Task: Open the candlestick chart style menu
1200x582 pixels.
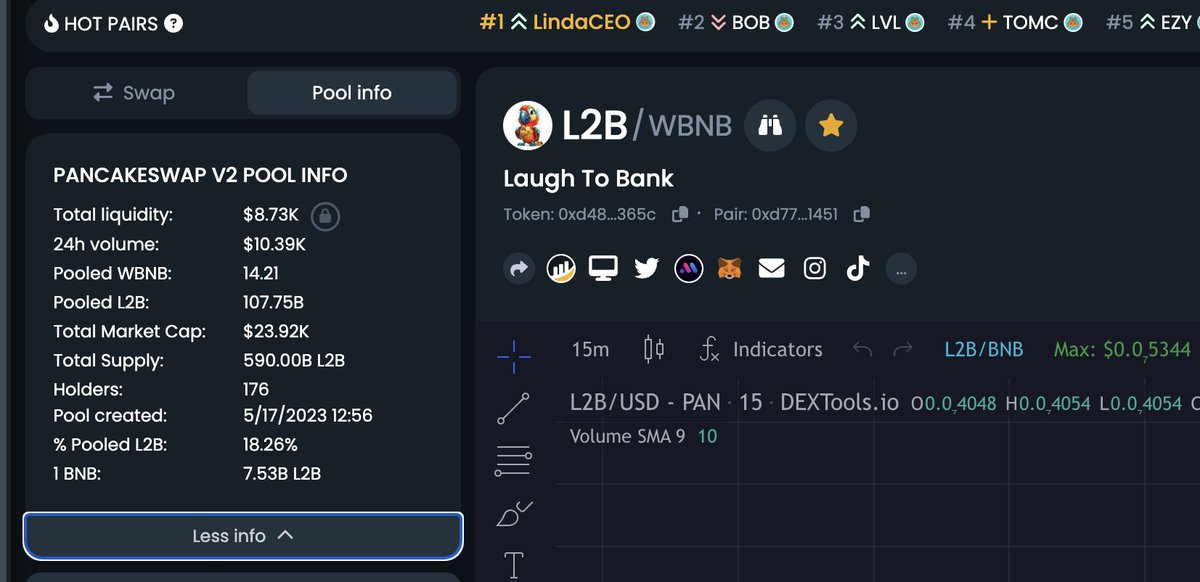Action: [x=654, y=349]
